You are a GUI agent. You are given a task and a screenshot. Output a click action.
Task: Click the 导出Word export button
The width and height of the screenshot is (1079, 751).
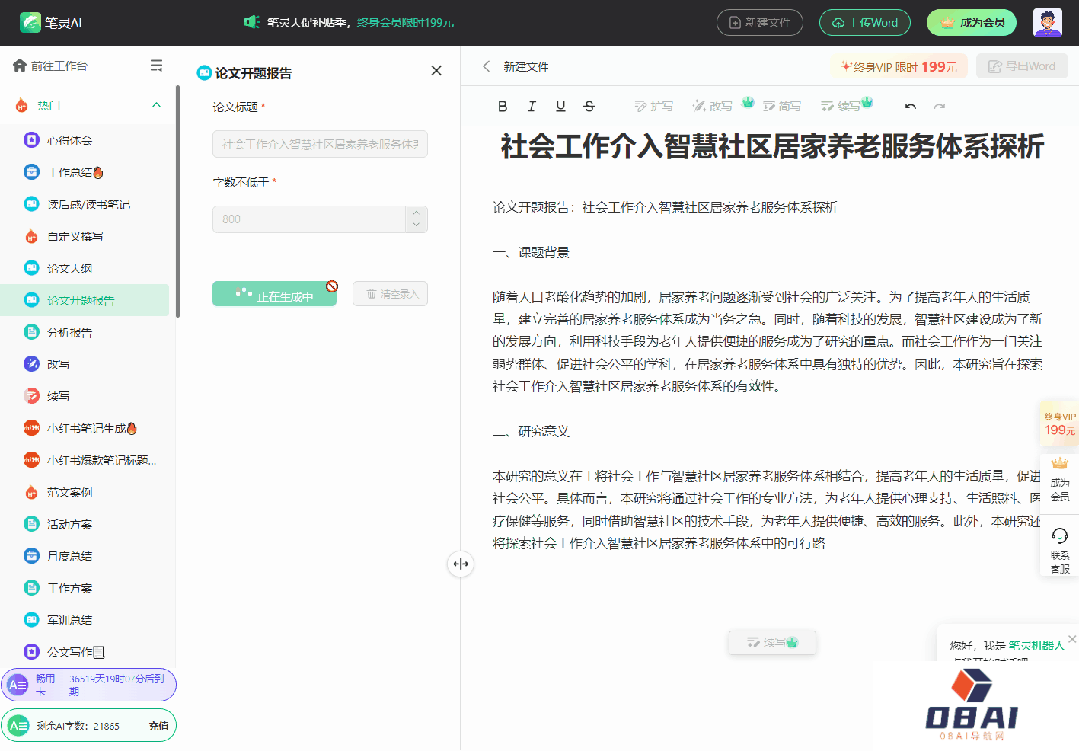pyautogui.click(x=1021, y=66)
